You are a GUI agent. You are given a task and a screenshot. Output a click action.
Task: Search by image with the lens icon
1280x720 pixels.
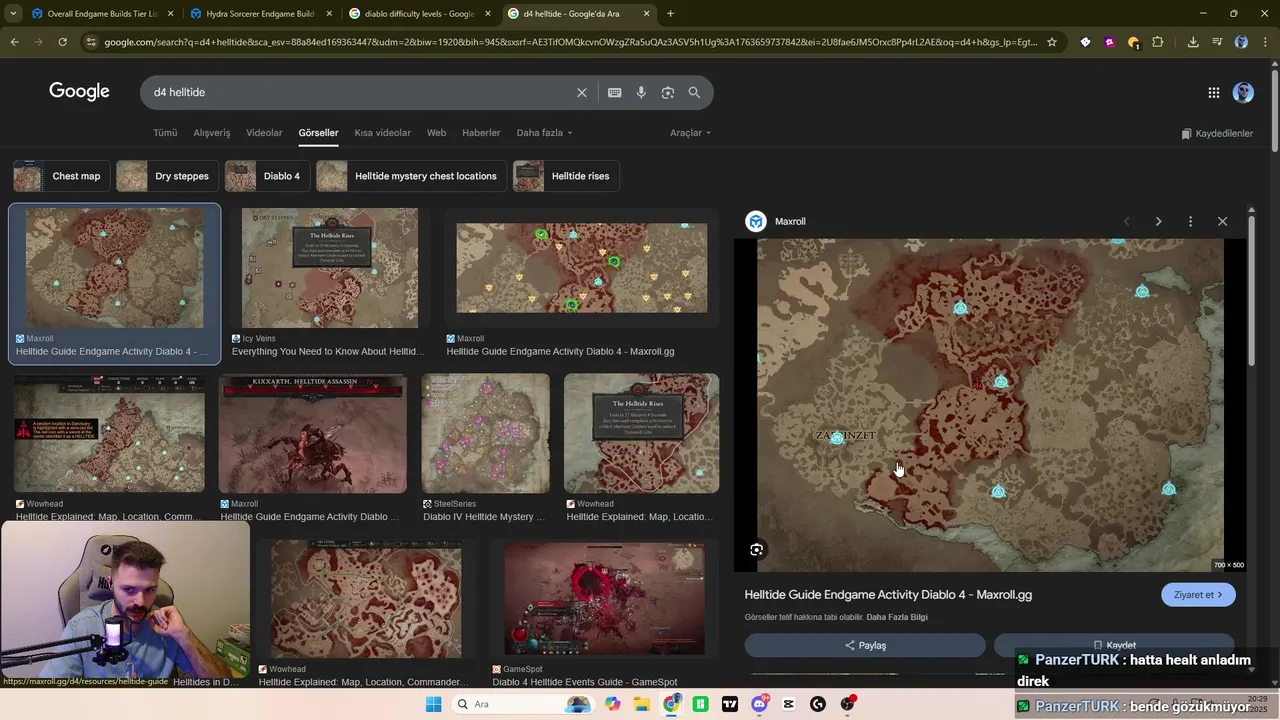[x=667, y=92]
